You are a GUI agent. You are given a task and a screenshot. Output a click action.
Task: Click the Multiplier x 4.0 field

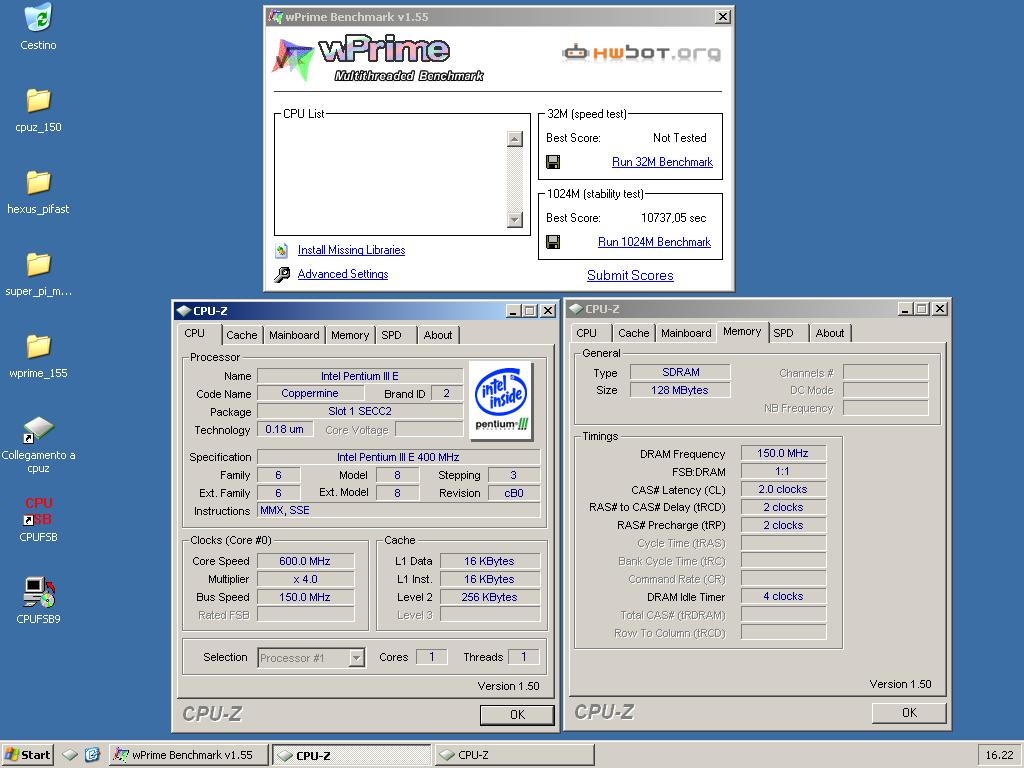pos(306,579)
